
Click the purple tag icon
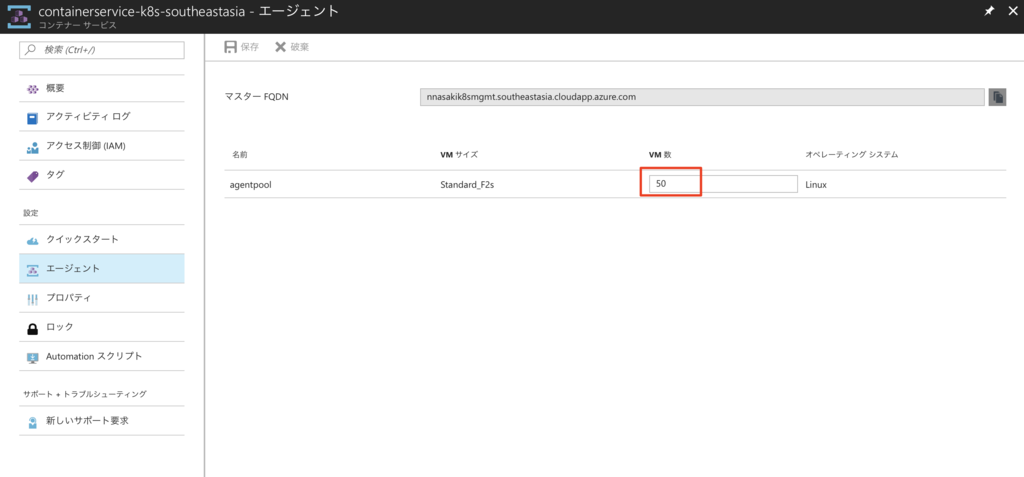tap(33, 176)
